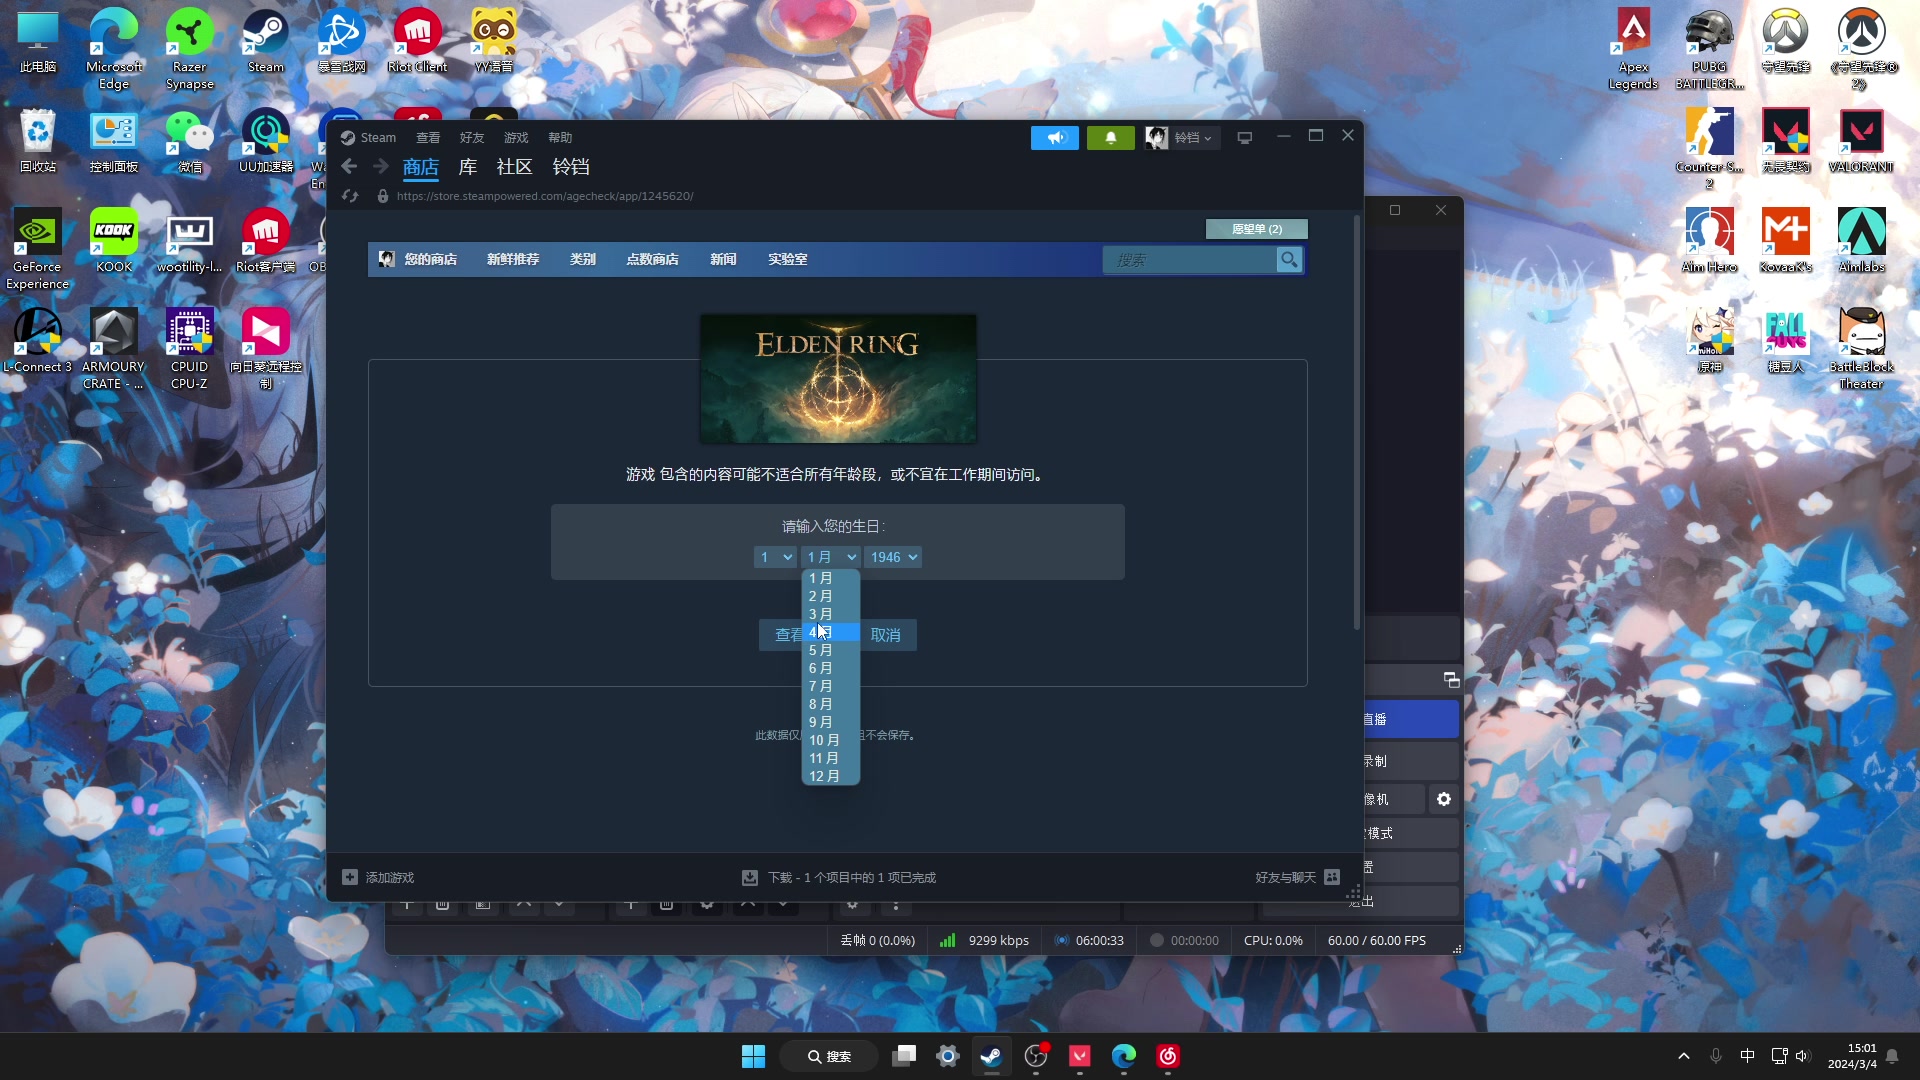Choose 7月 in the month list
The height and width of the screenshot is (1080, 1920).
click(x=830, y=686)
